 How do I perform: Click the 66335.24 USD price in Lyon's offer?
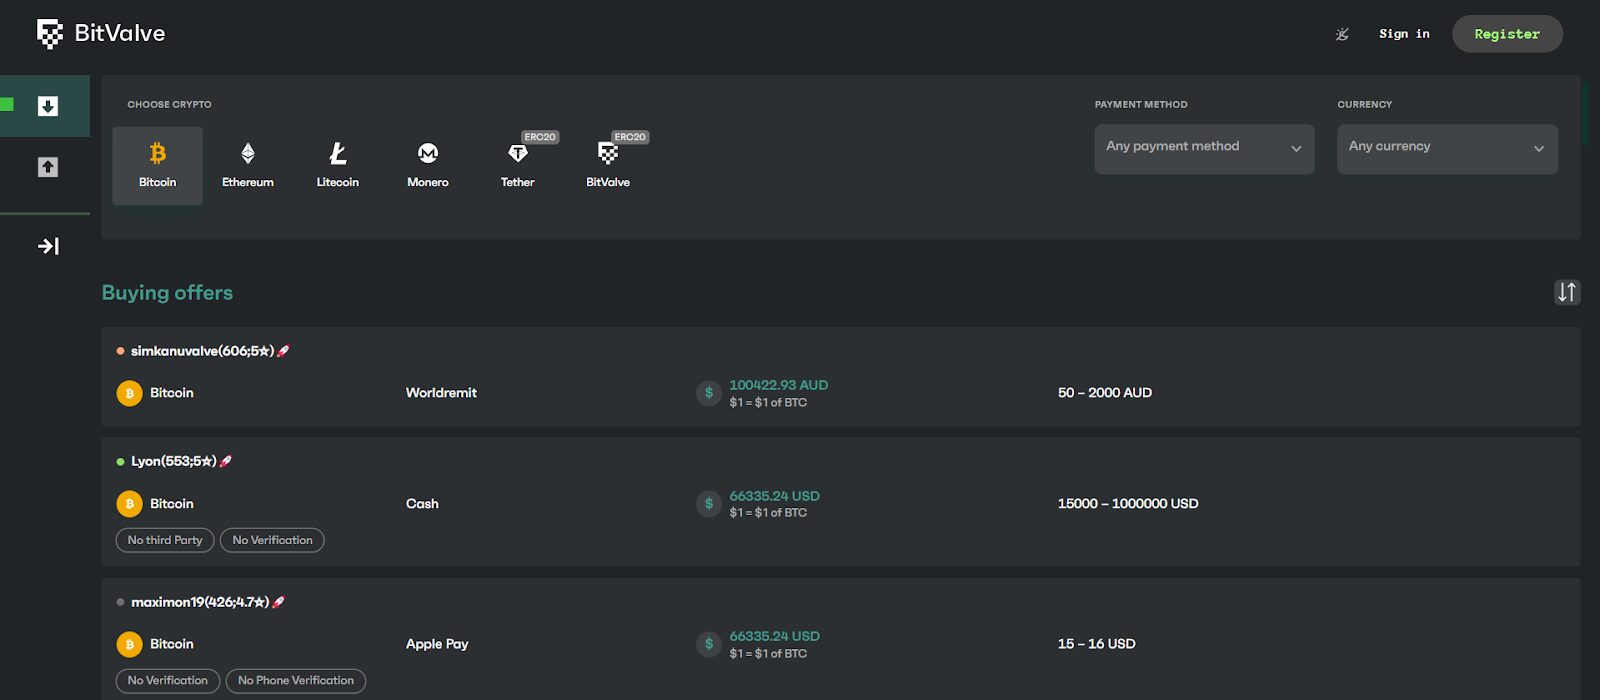click(x=775, y=496)
